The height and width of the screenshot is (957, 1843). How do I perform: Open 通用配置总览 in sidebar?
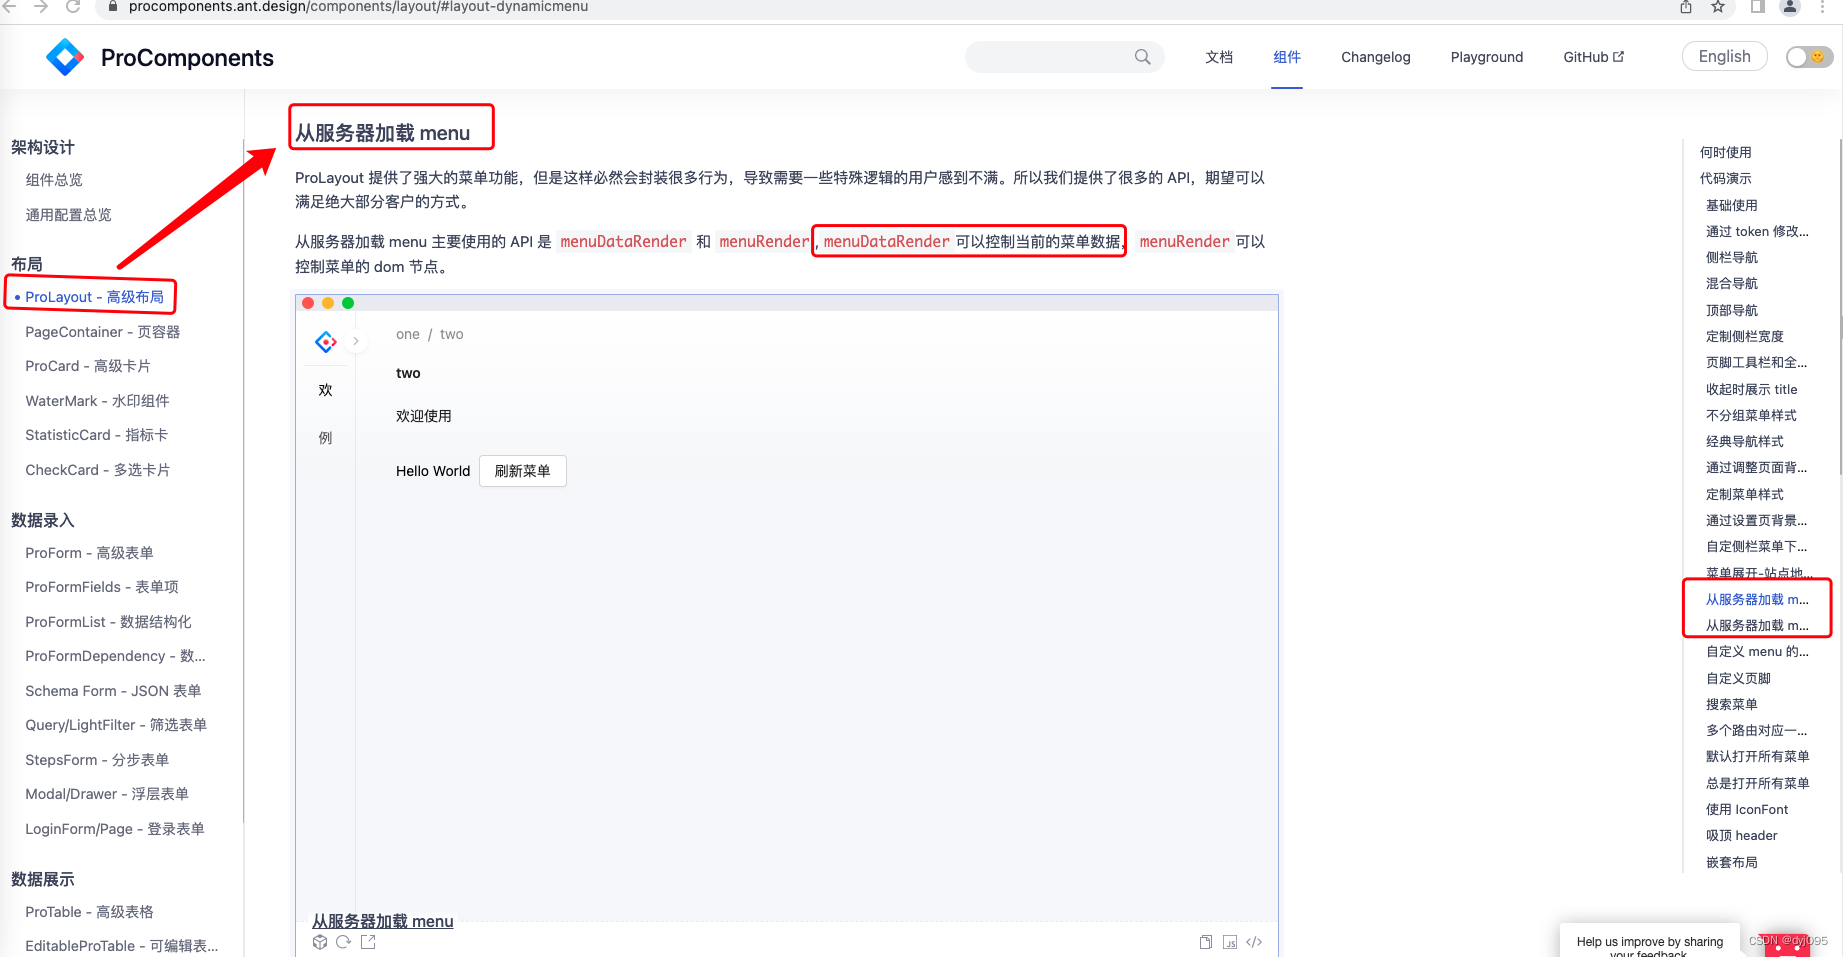click(x=68, y=215)
